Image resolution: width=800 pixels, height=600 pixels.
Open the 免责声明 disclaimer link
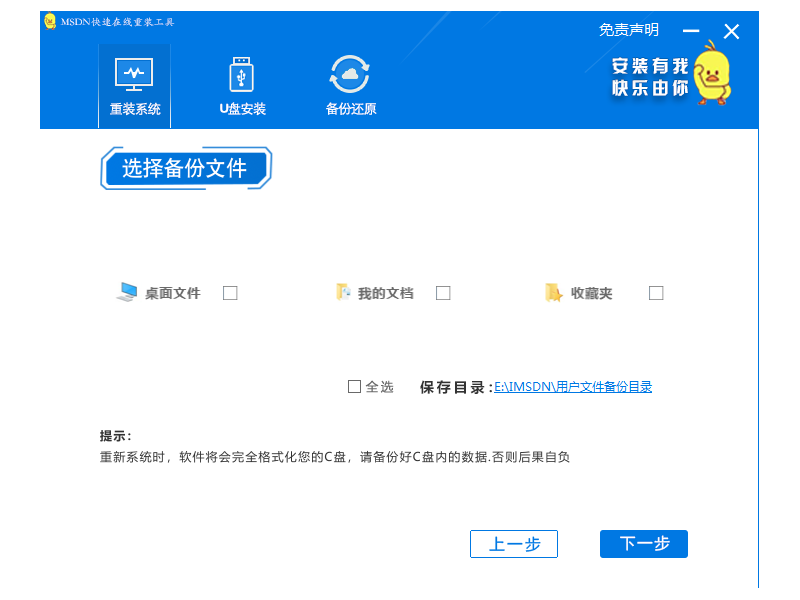pyautogui.click(x=630, y=29)
